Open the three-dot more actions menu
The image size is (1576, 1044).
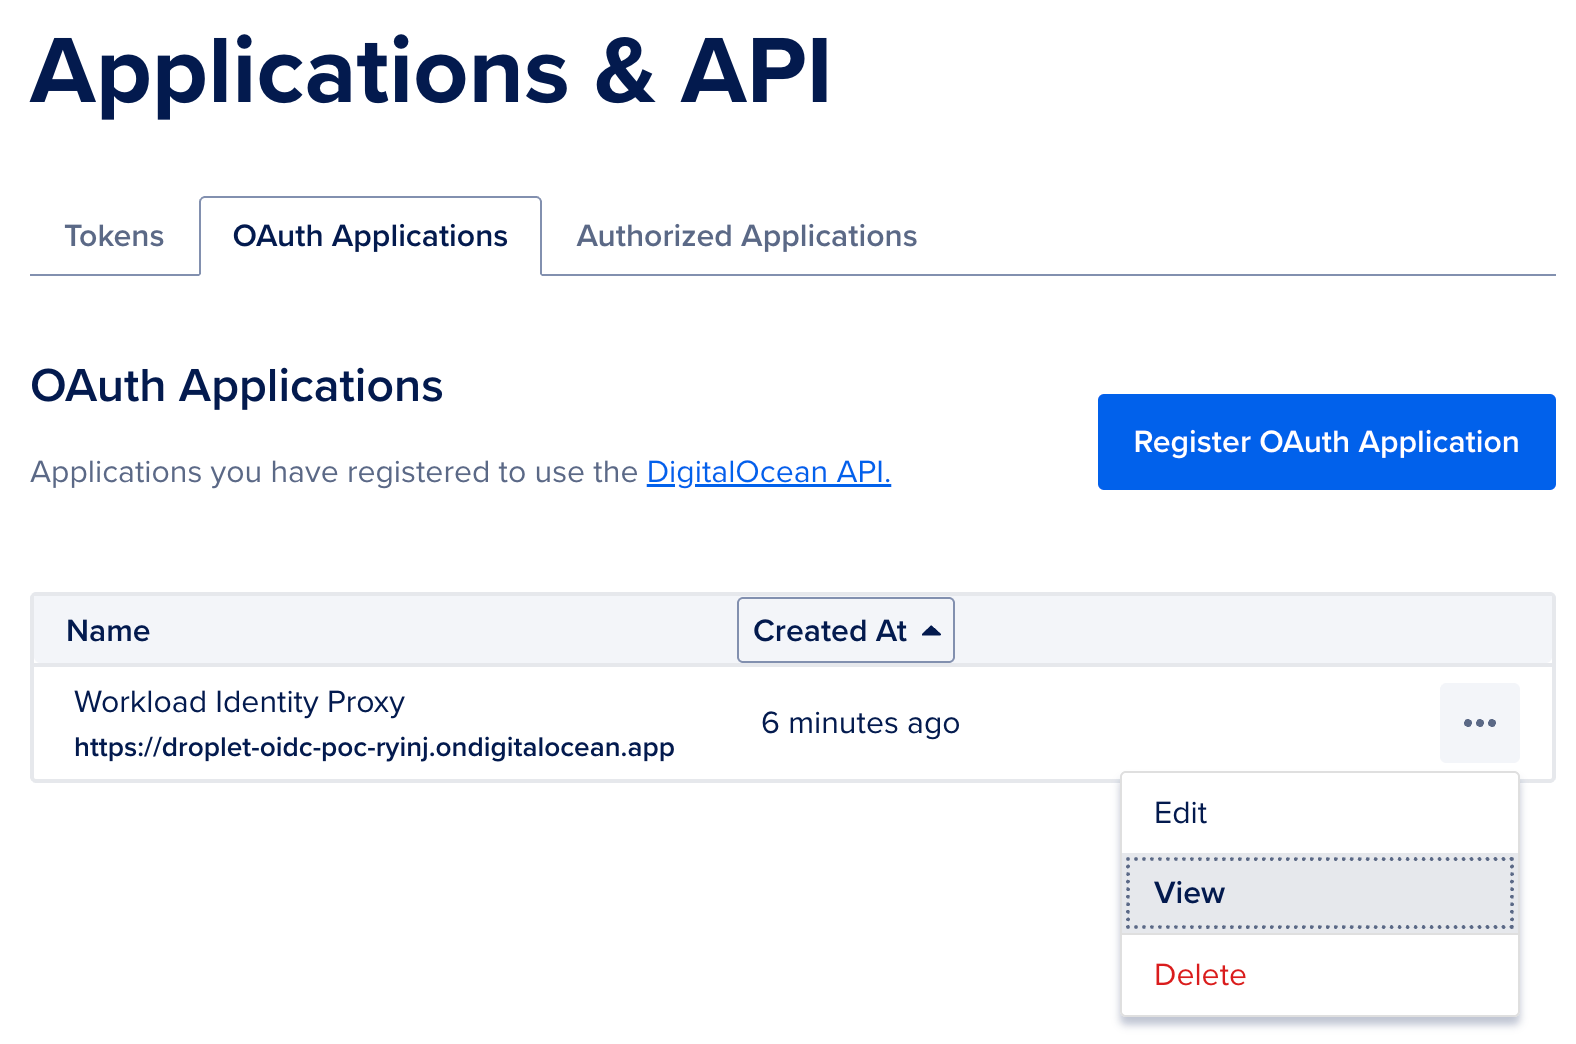(x=1479, y=723)
